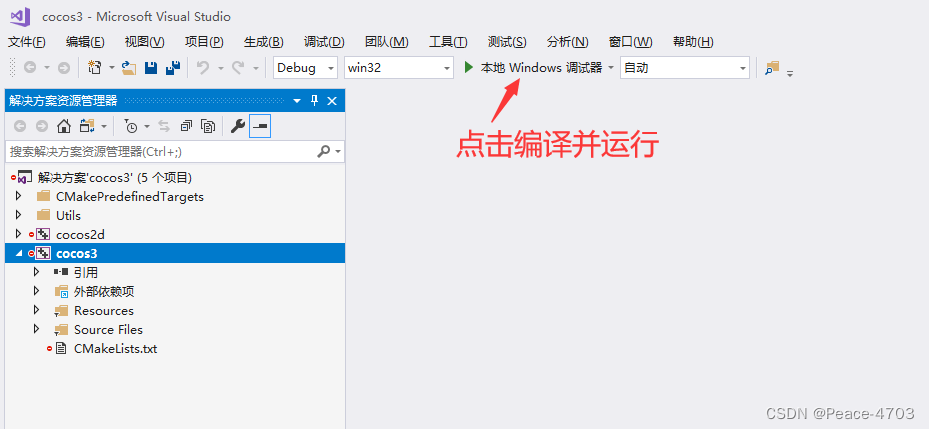929x429 pixels.
Task: Open the Pending Changes Filter dropdown arrow
Action: pos(146,126)
